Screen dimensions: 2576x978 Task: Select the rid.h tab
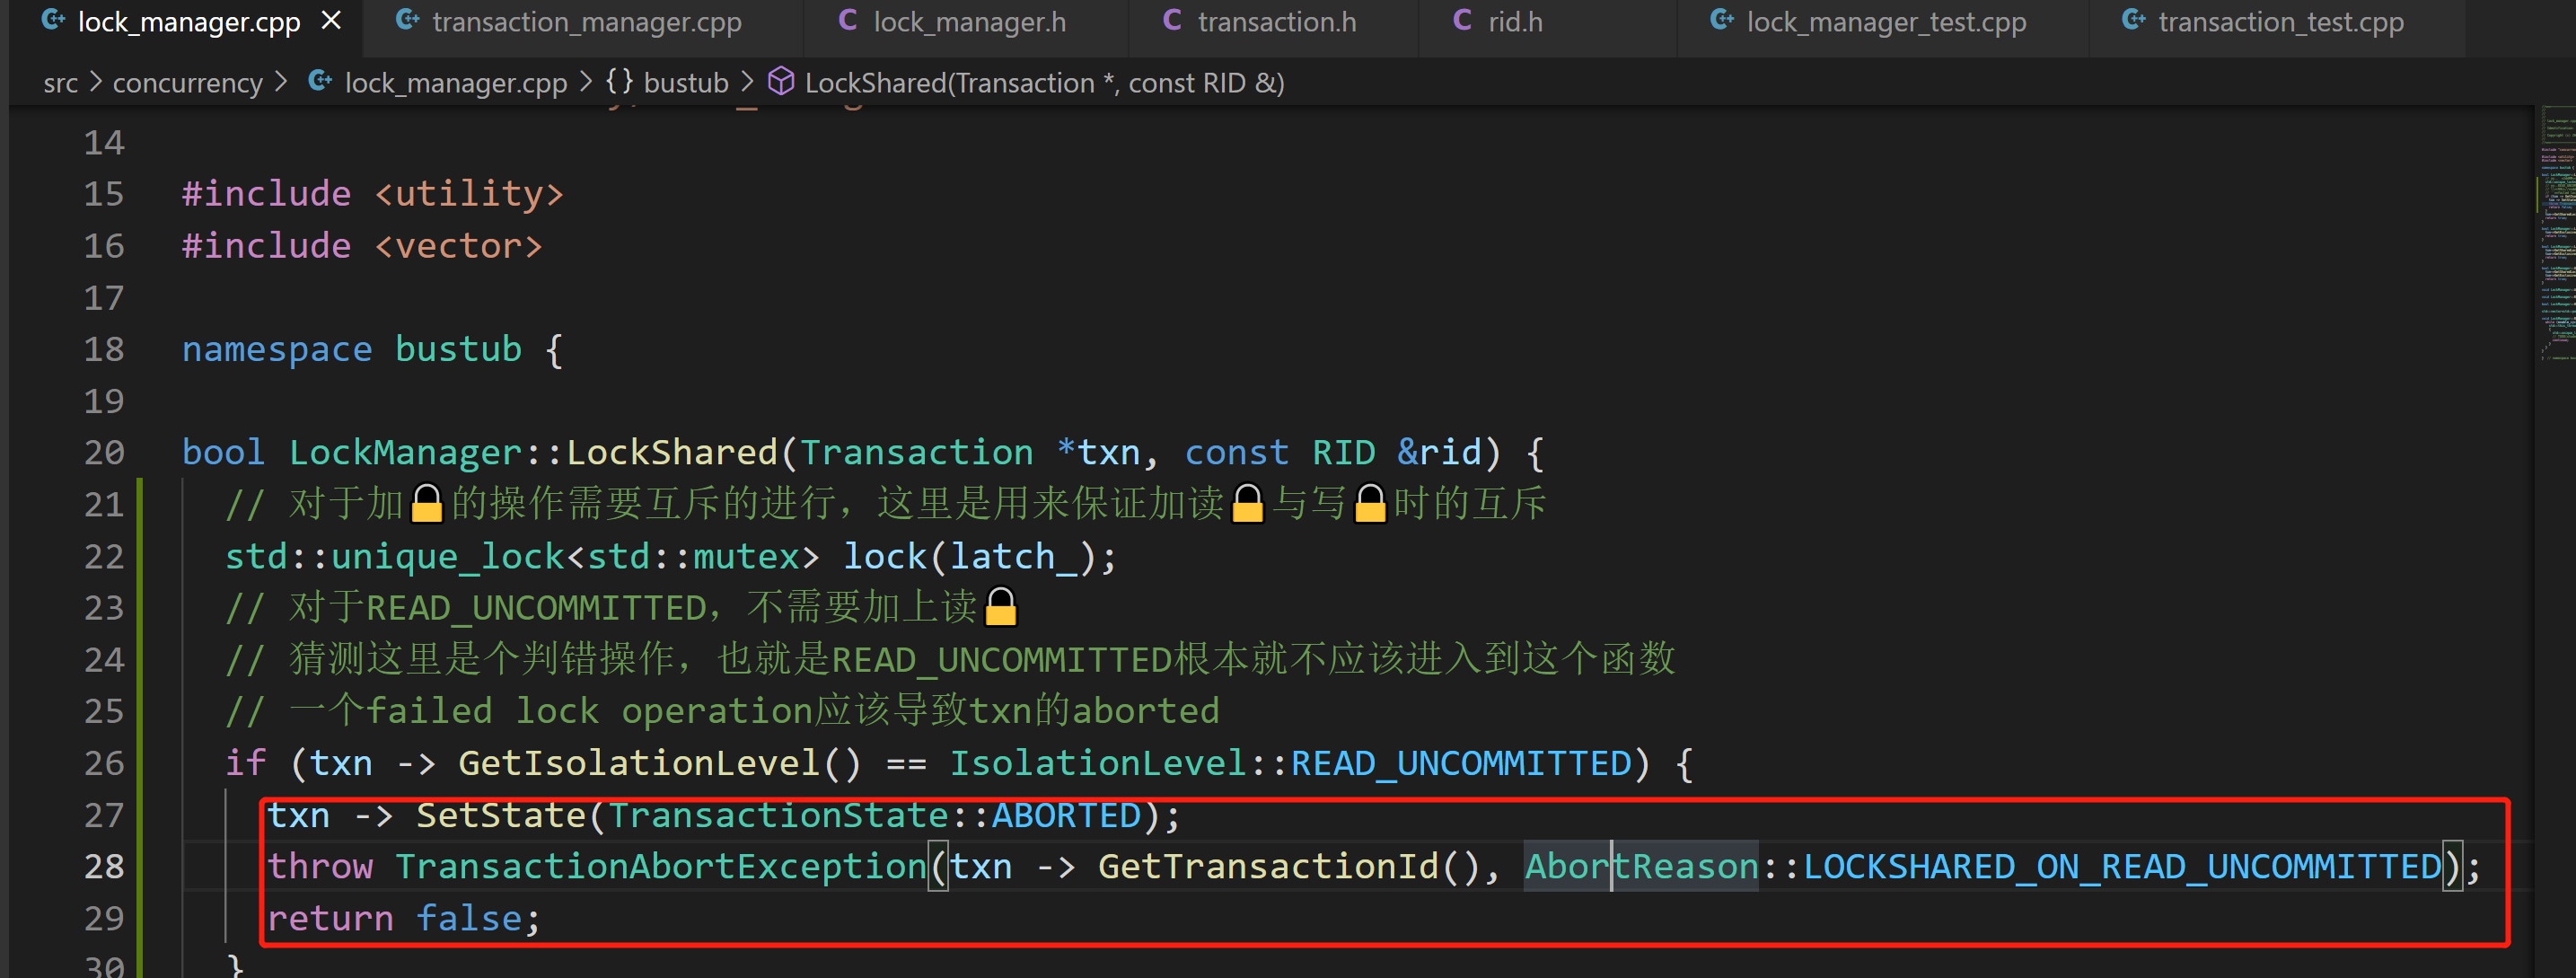[x=1514, y=22]
